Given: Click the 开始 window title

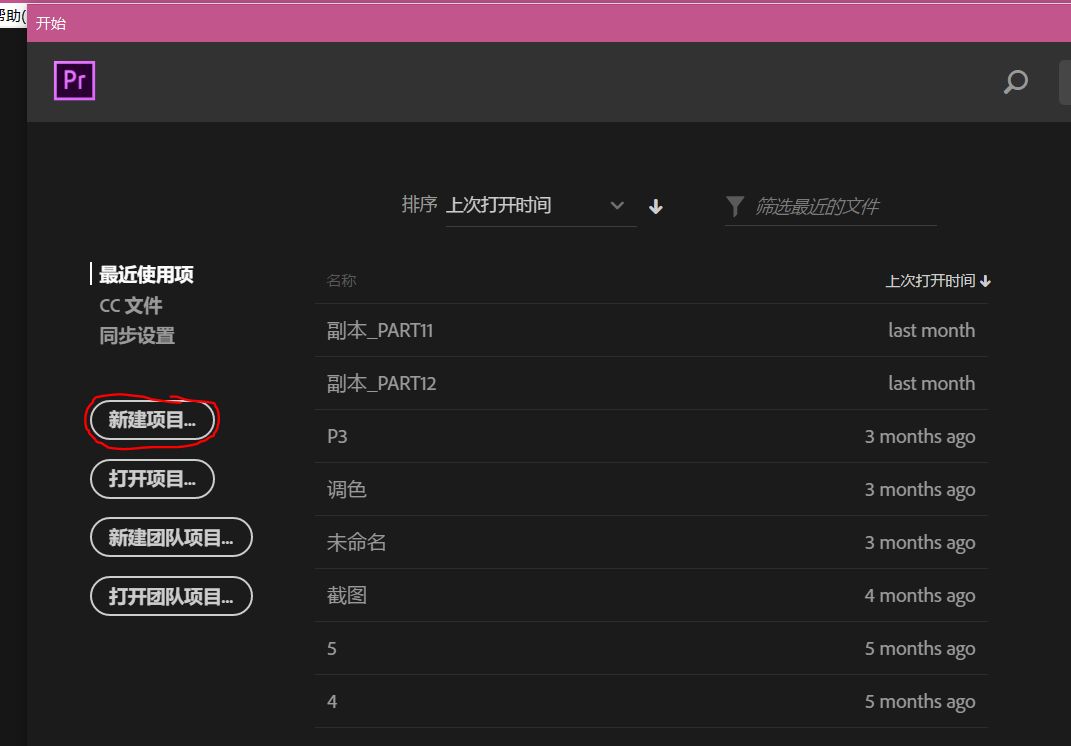Looking at the screenshot, I should click(x=51, y=23).
